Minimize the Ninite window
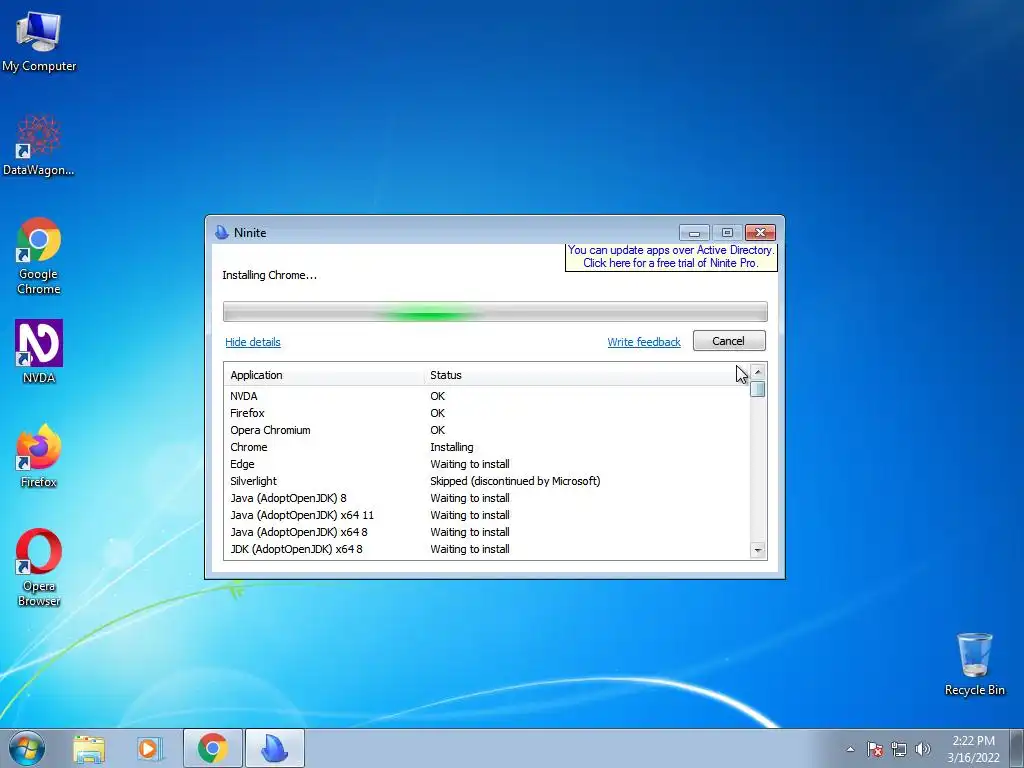 pos(694,232)
